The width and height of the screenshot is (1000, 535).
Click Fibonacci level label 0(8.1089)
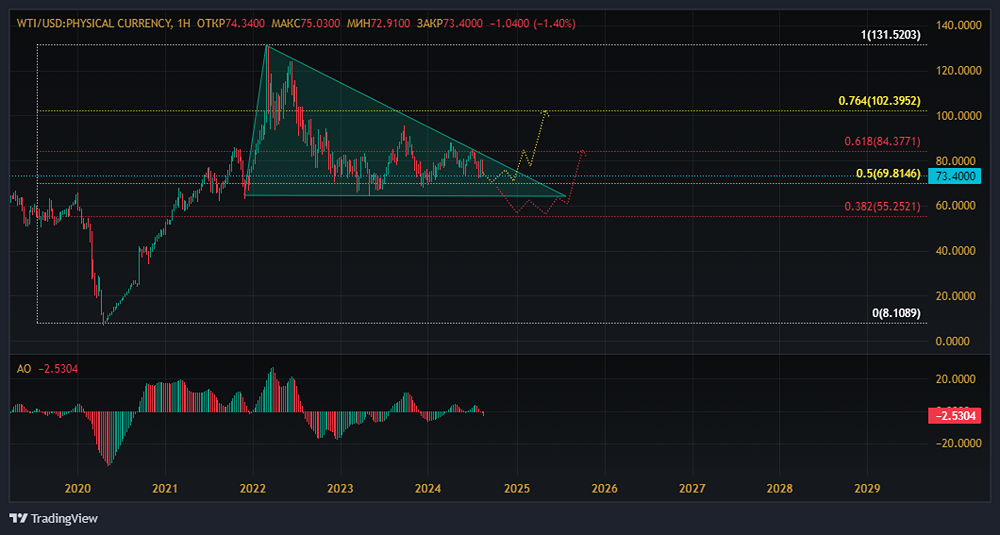[x=896, y=313]
